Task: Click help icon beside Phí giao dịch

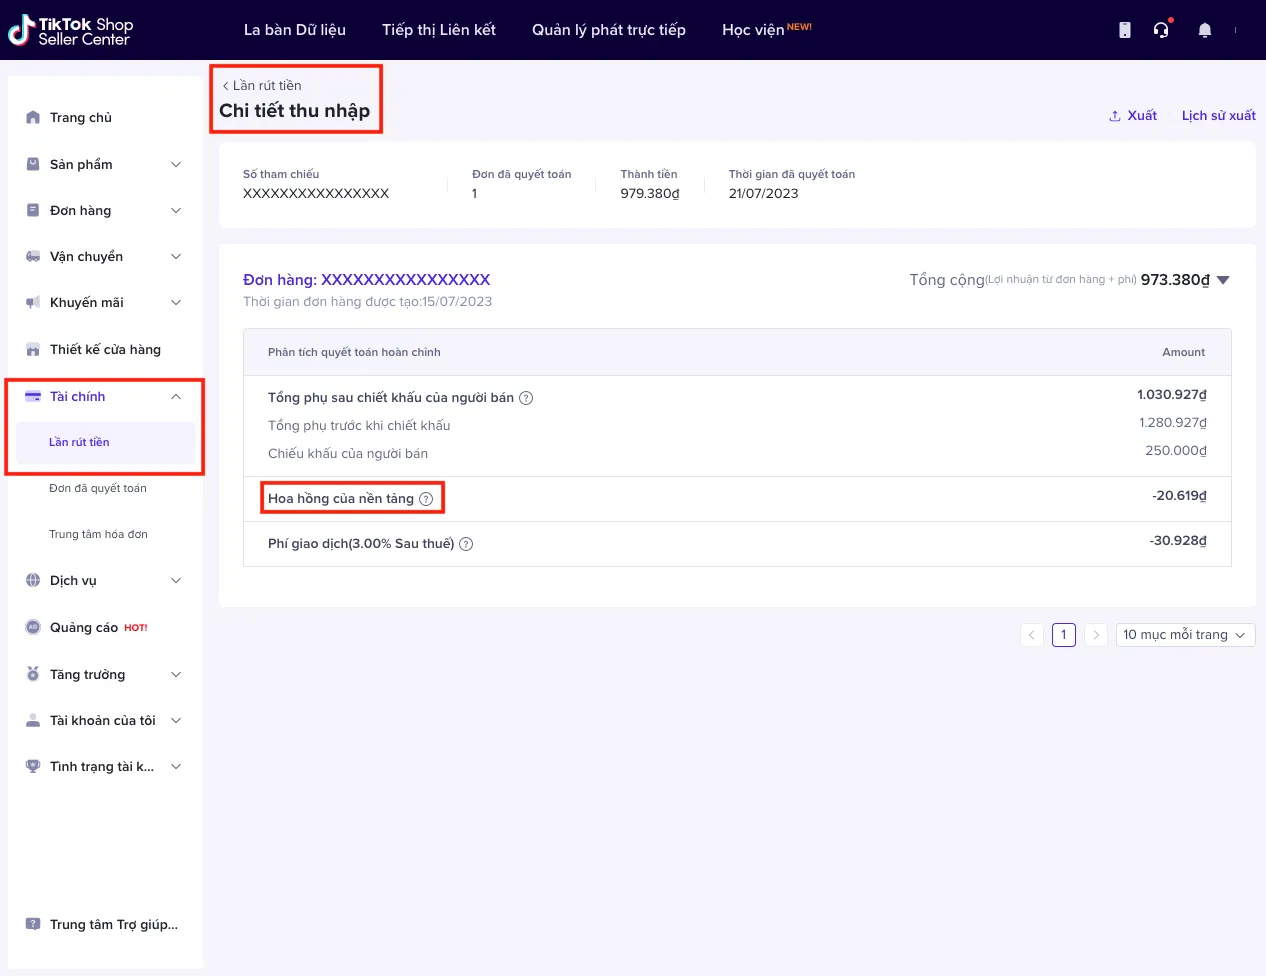Action: pos(466,544)
